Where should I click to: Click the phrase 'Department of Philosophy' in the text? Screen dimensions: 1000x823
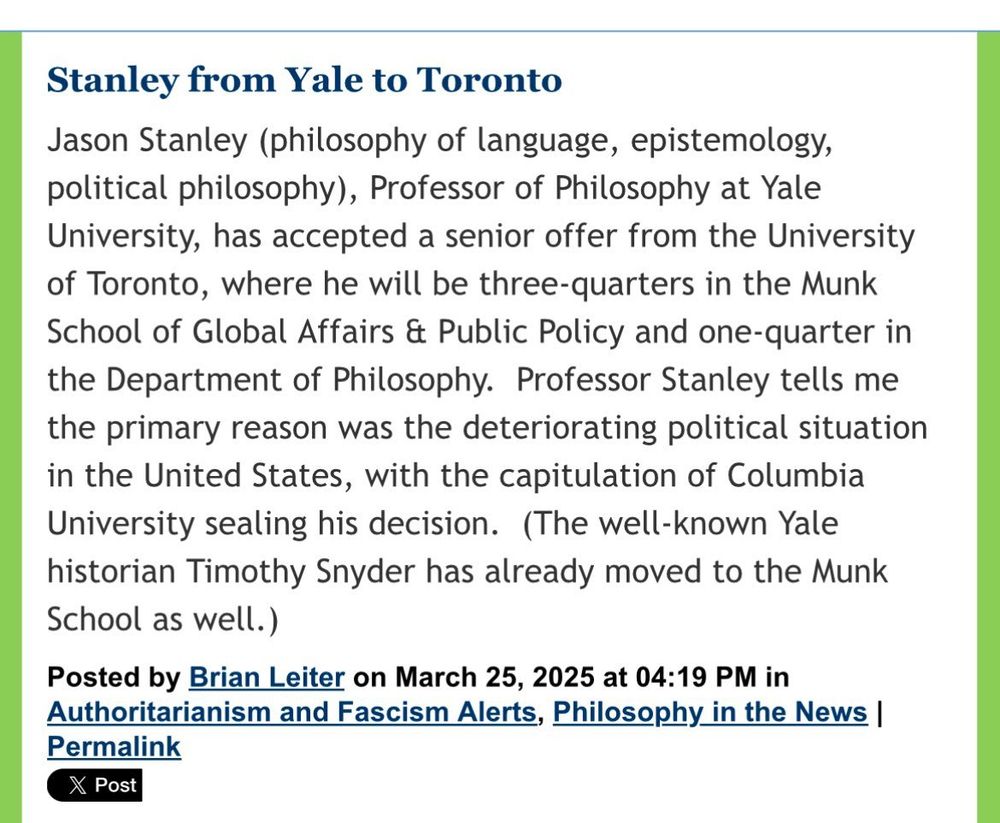(299, 380)
